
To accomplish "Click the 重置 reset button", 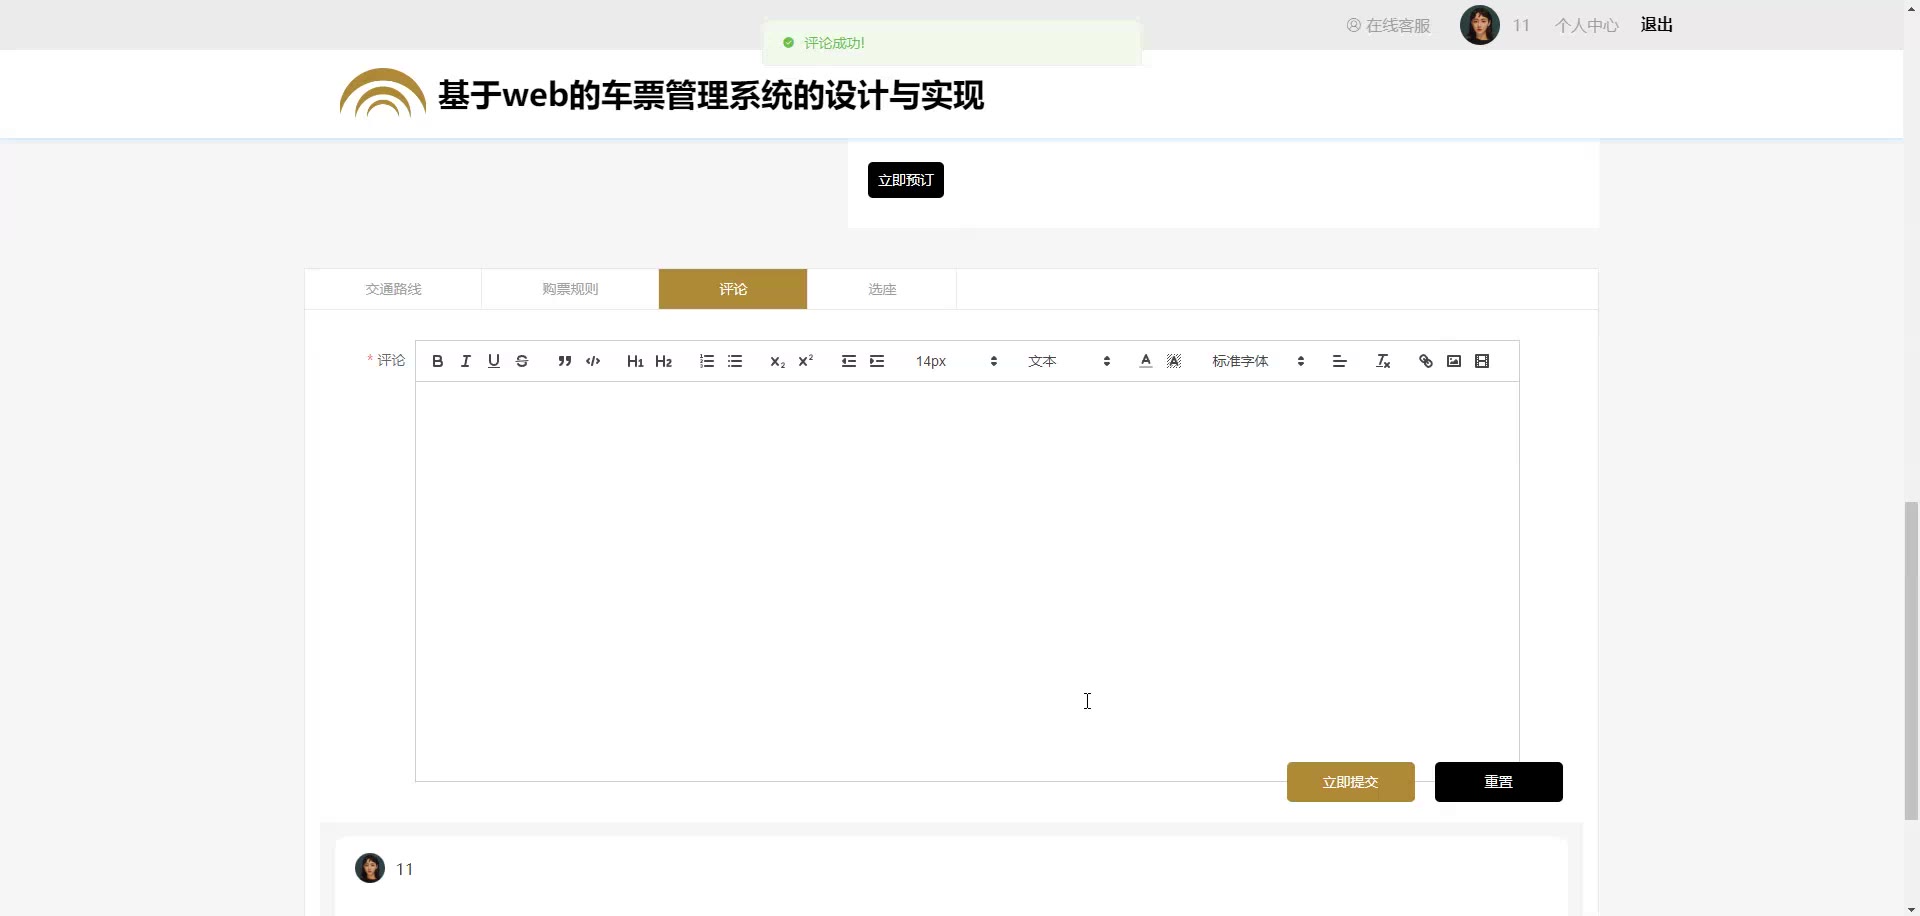I will pos(1499,782).
